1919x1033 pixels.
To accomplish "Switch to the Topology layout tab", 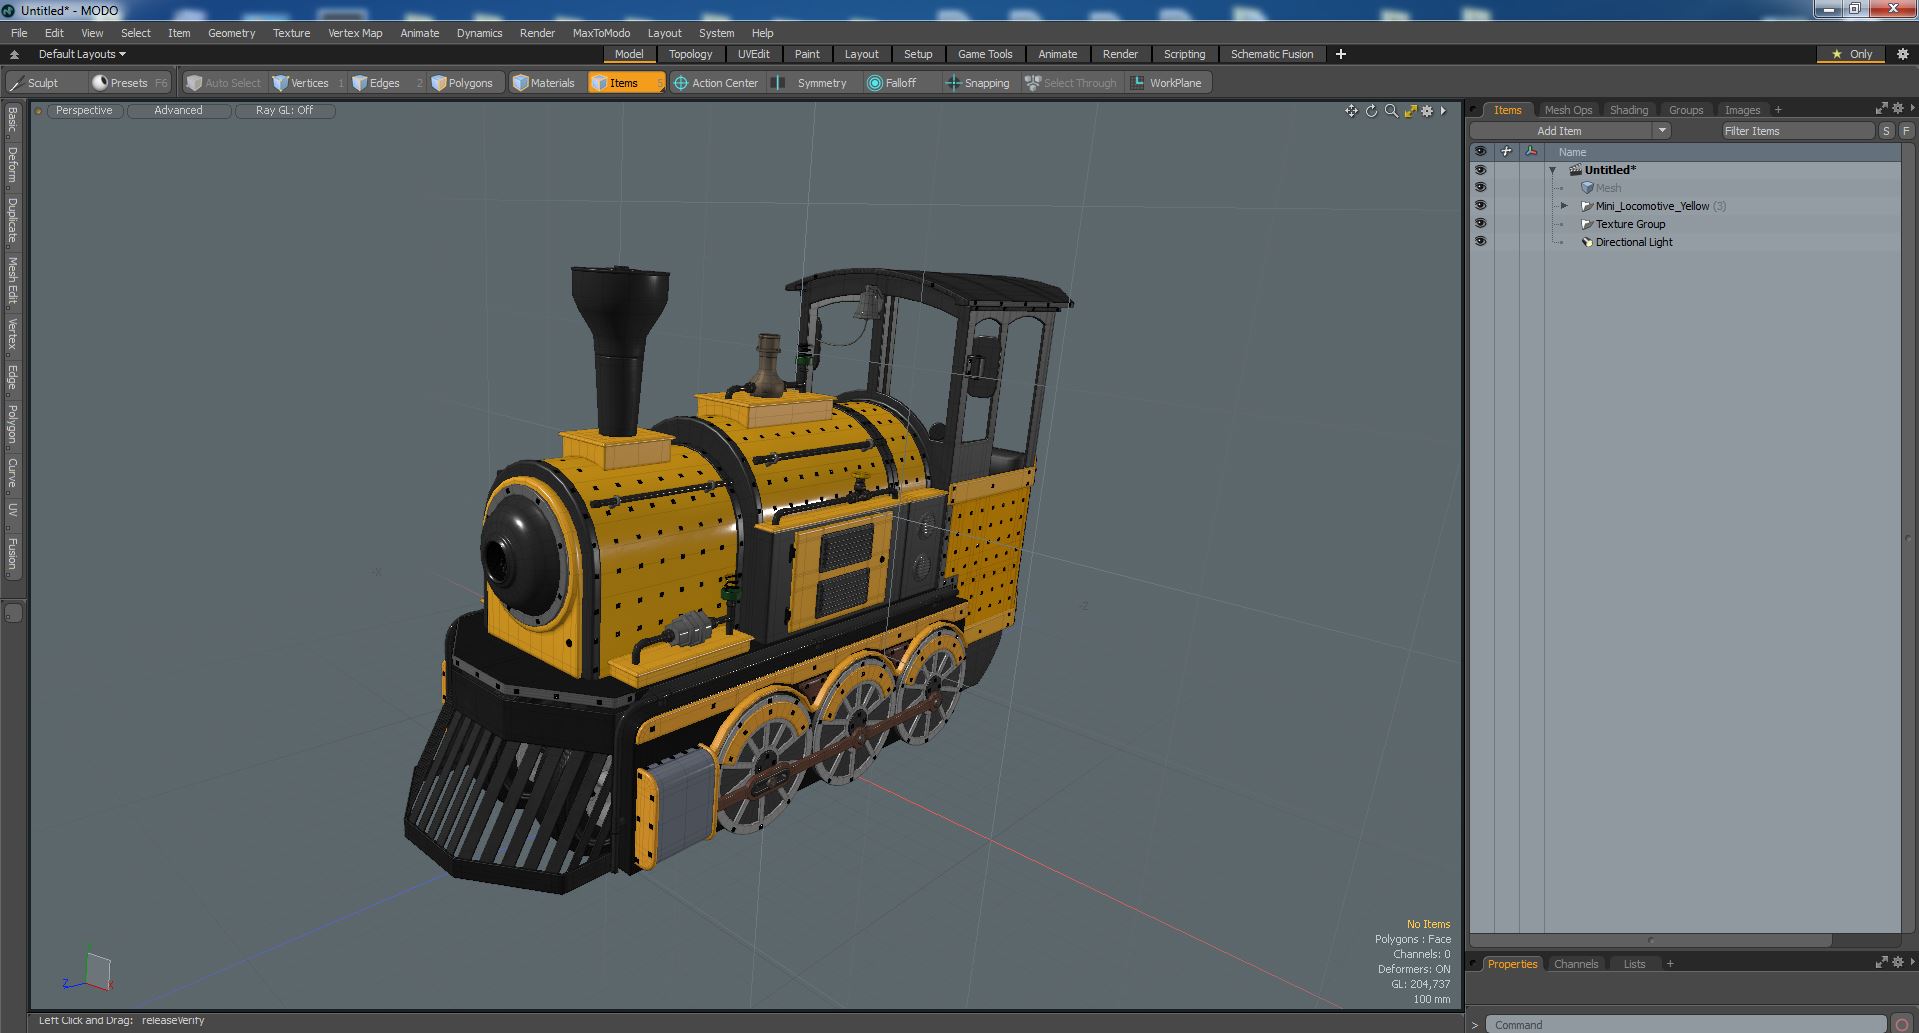I will 690,54.
